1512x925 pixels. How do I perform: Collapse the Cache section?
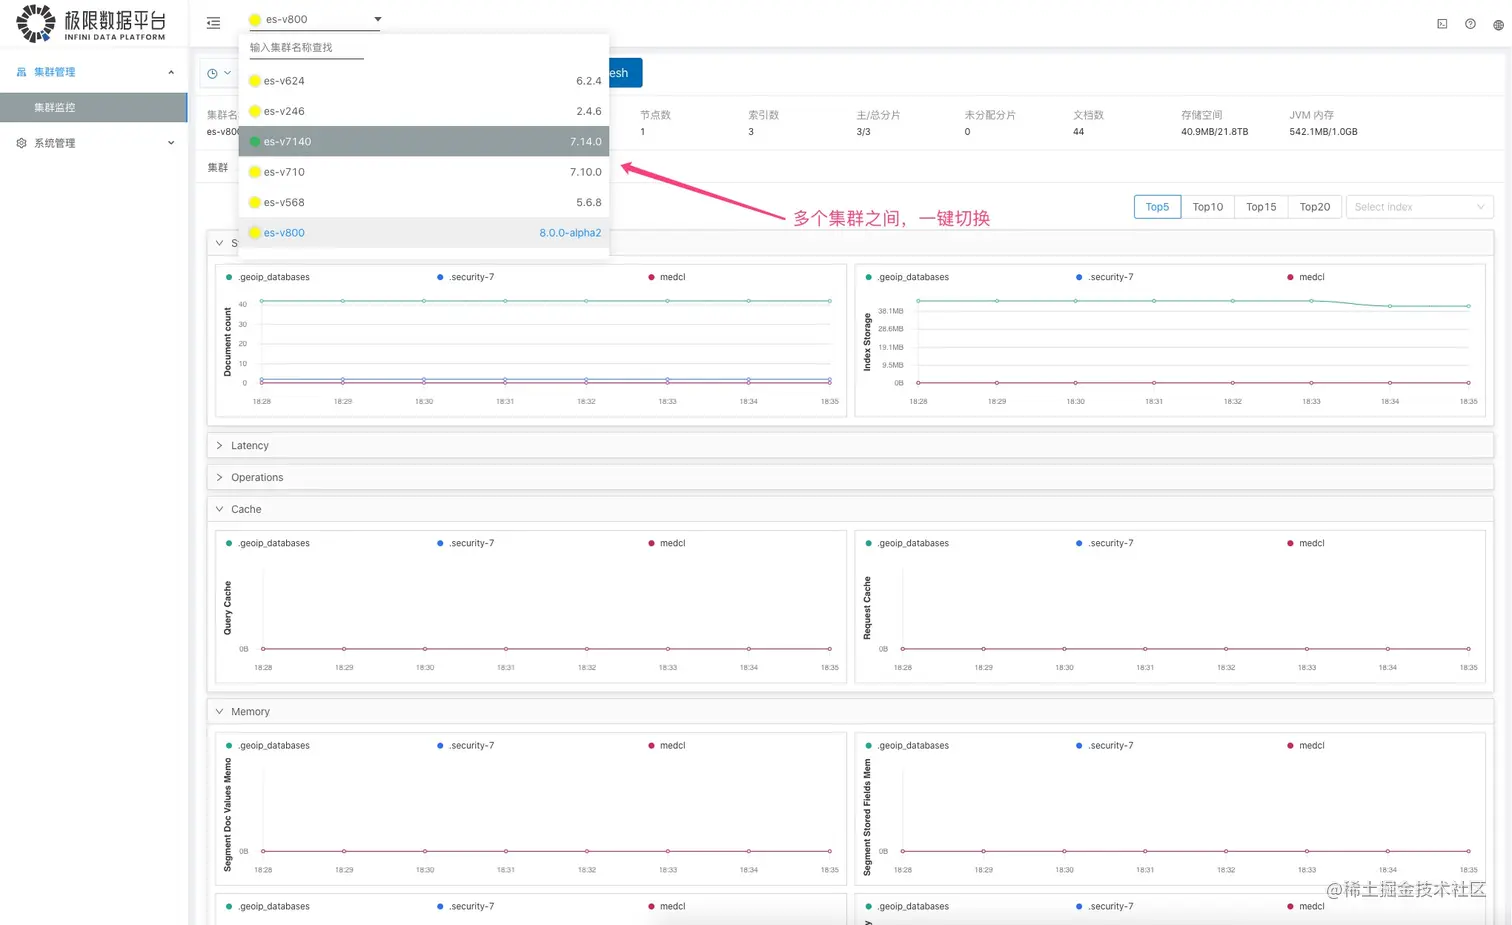(850, 509)
